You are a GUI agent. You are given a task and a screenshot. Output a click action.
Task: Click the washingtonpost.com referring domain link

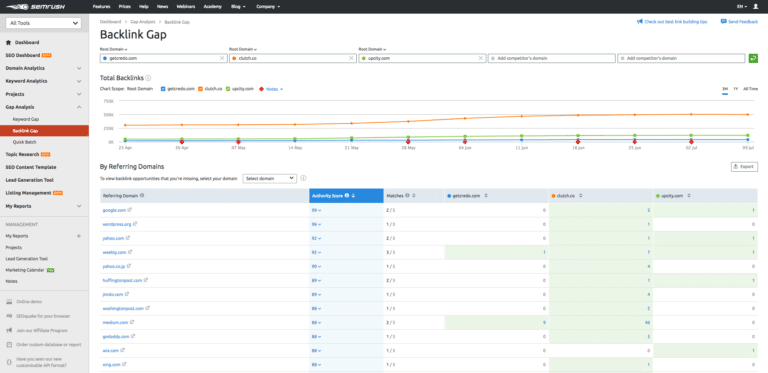[123, 308]
